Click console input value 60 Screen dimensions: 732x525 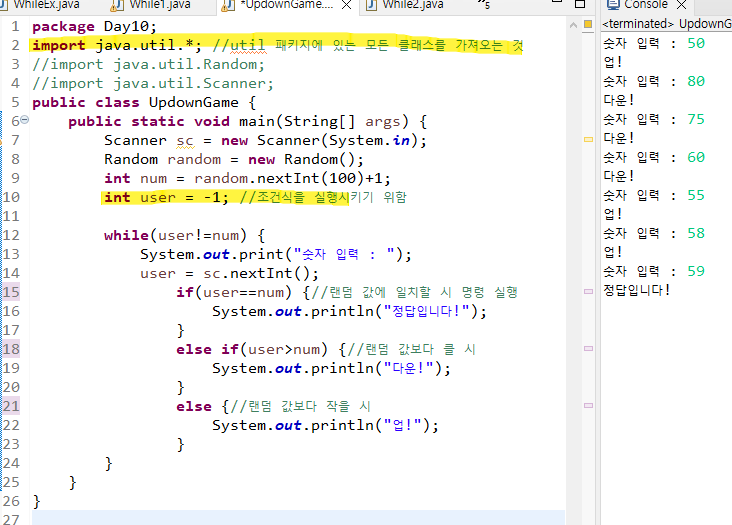tap(696, 157)
